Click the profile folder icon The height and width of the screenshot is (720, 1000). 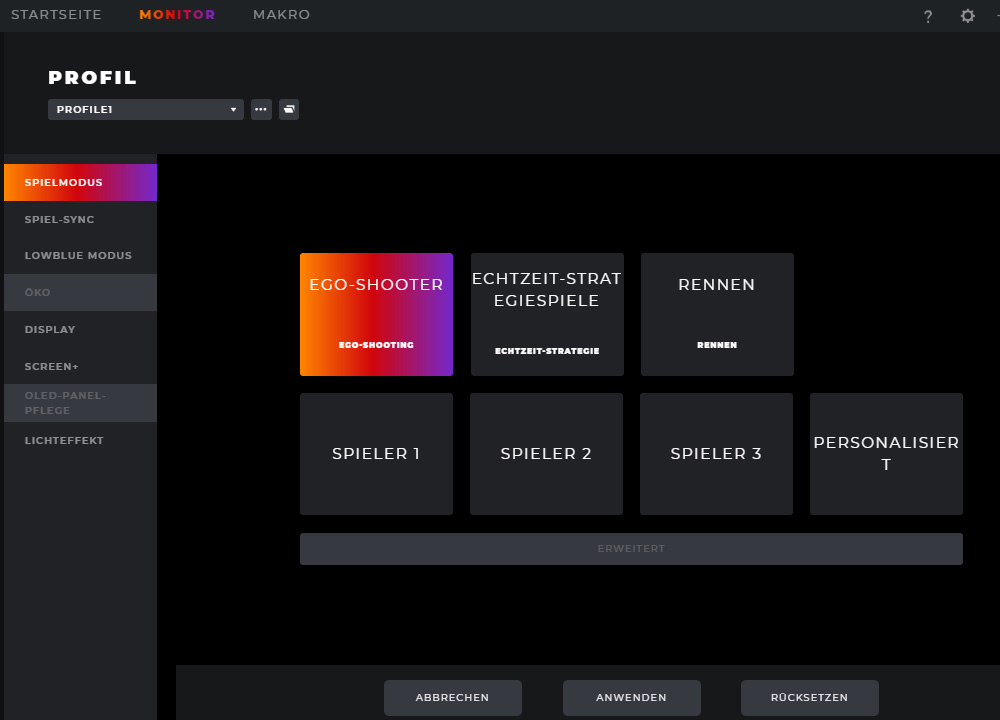pos(288,110)
